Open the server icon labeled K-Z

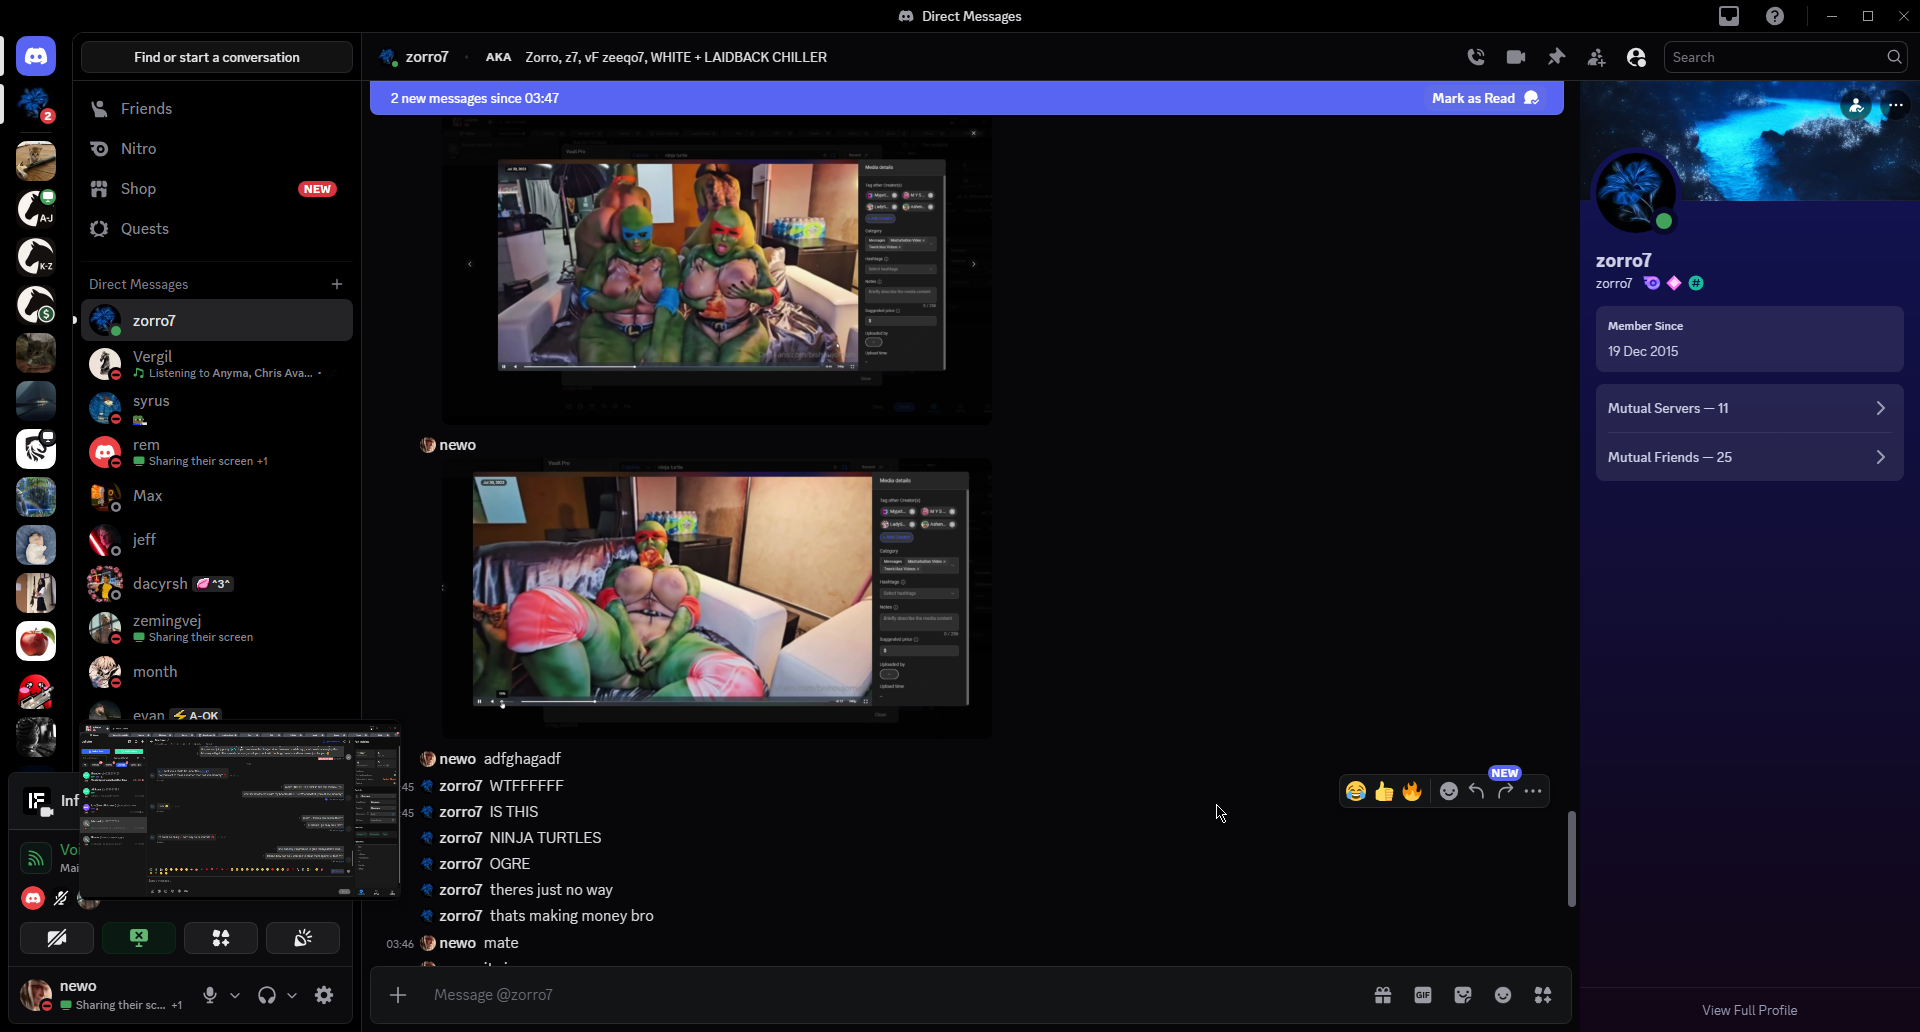point(36,256)
